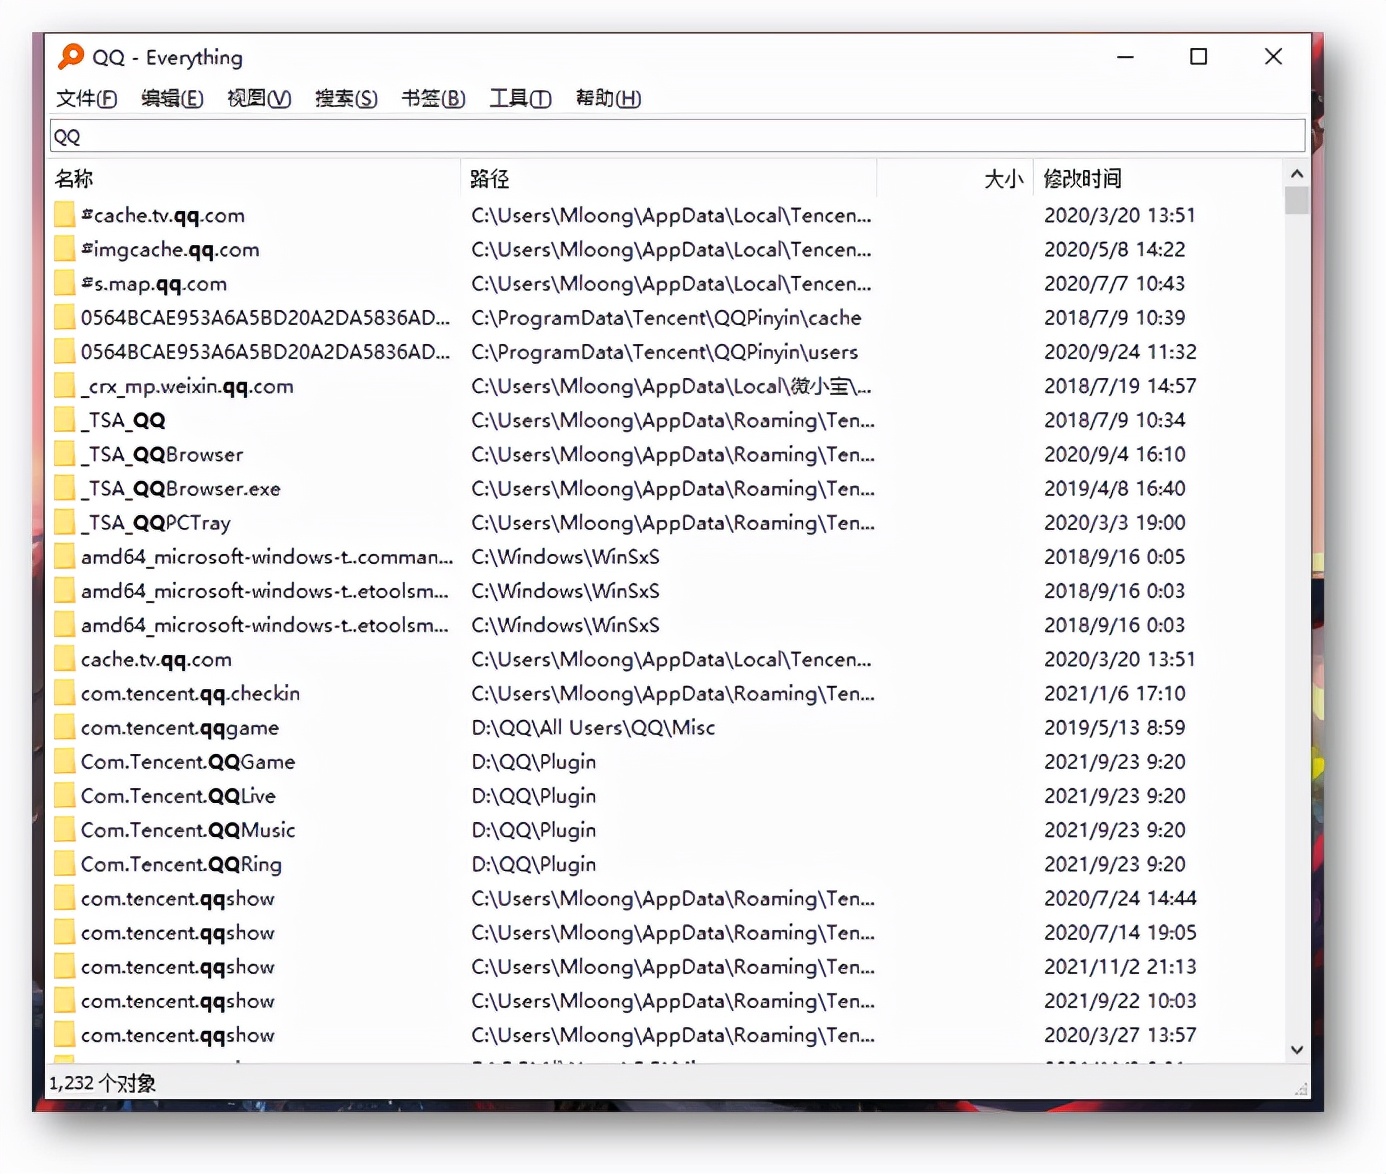Click folder icon of _TSA_QQ row
The image size is (1386, 1174).
pos(64,420)
